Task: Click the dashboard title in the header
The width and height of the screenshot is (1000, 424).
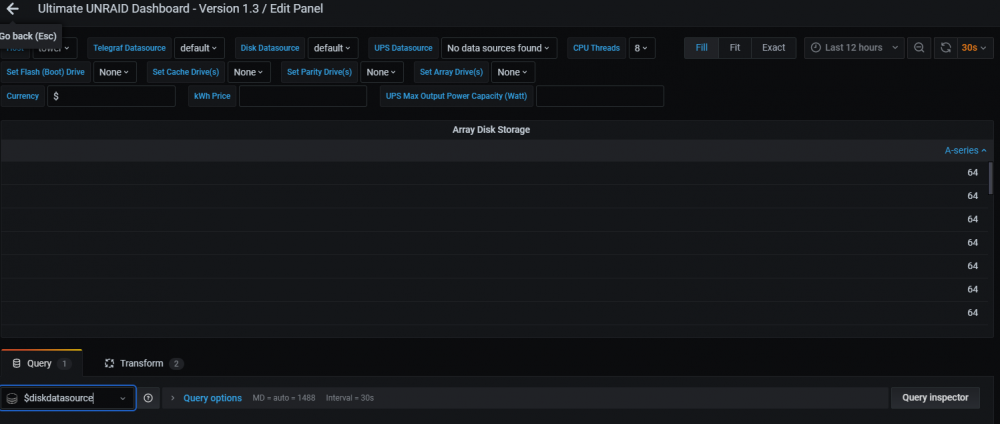Action: [180, 9]
